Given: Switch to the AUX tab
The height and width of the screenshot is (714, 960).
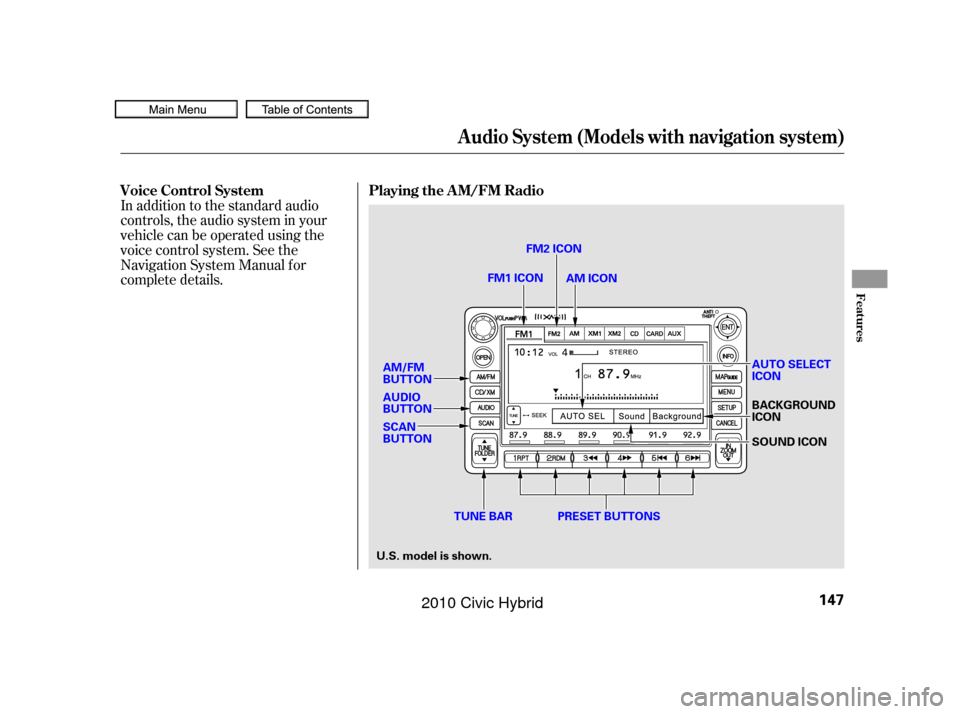Looking at the screenshot, I should click(674, 334).
